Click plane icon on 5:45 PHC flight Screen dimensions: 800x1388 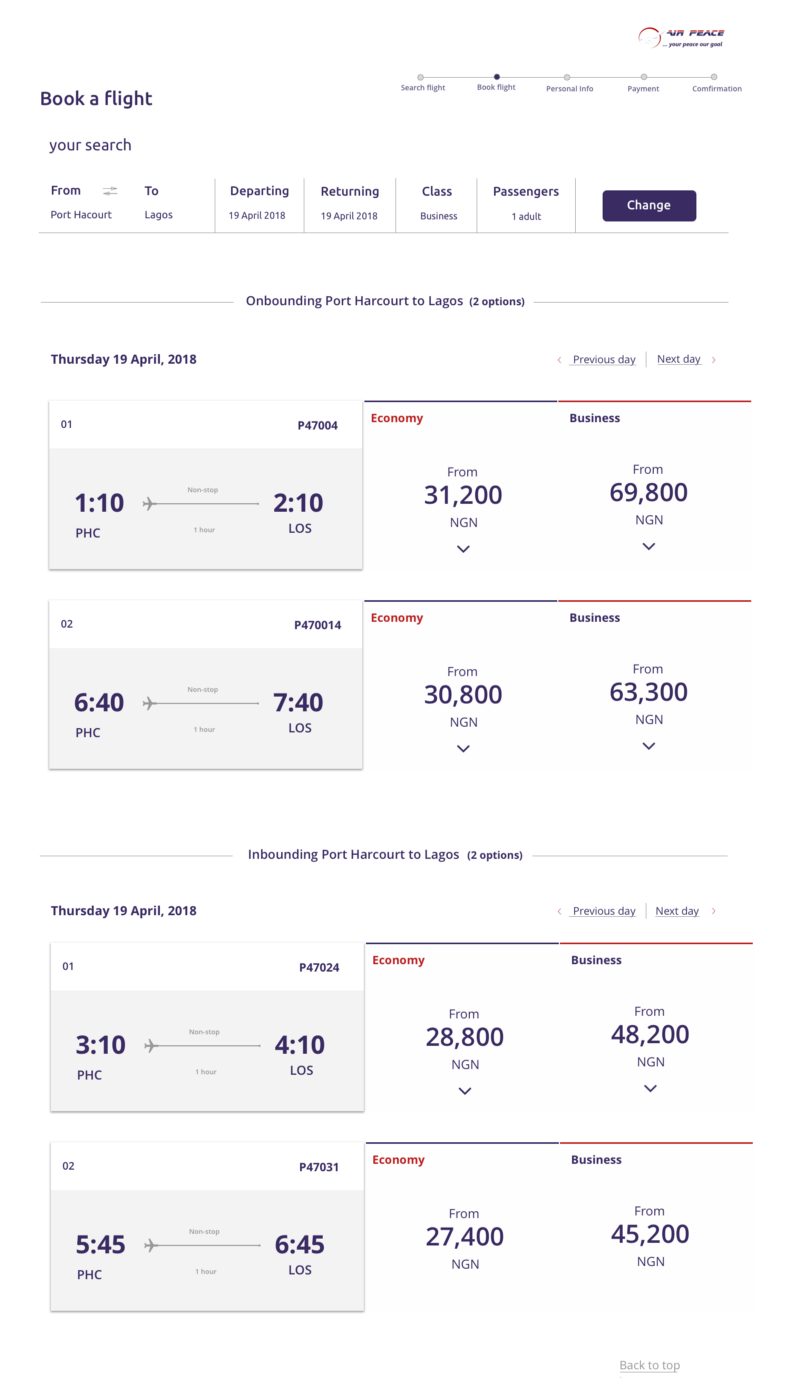[x=152, y=1246]
